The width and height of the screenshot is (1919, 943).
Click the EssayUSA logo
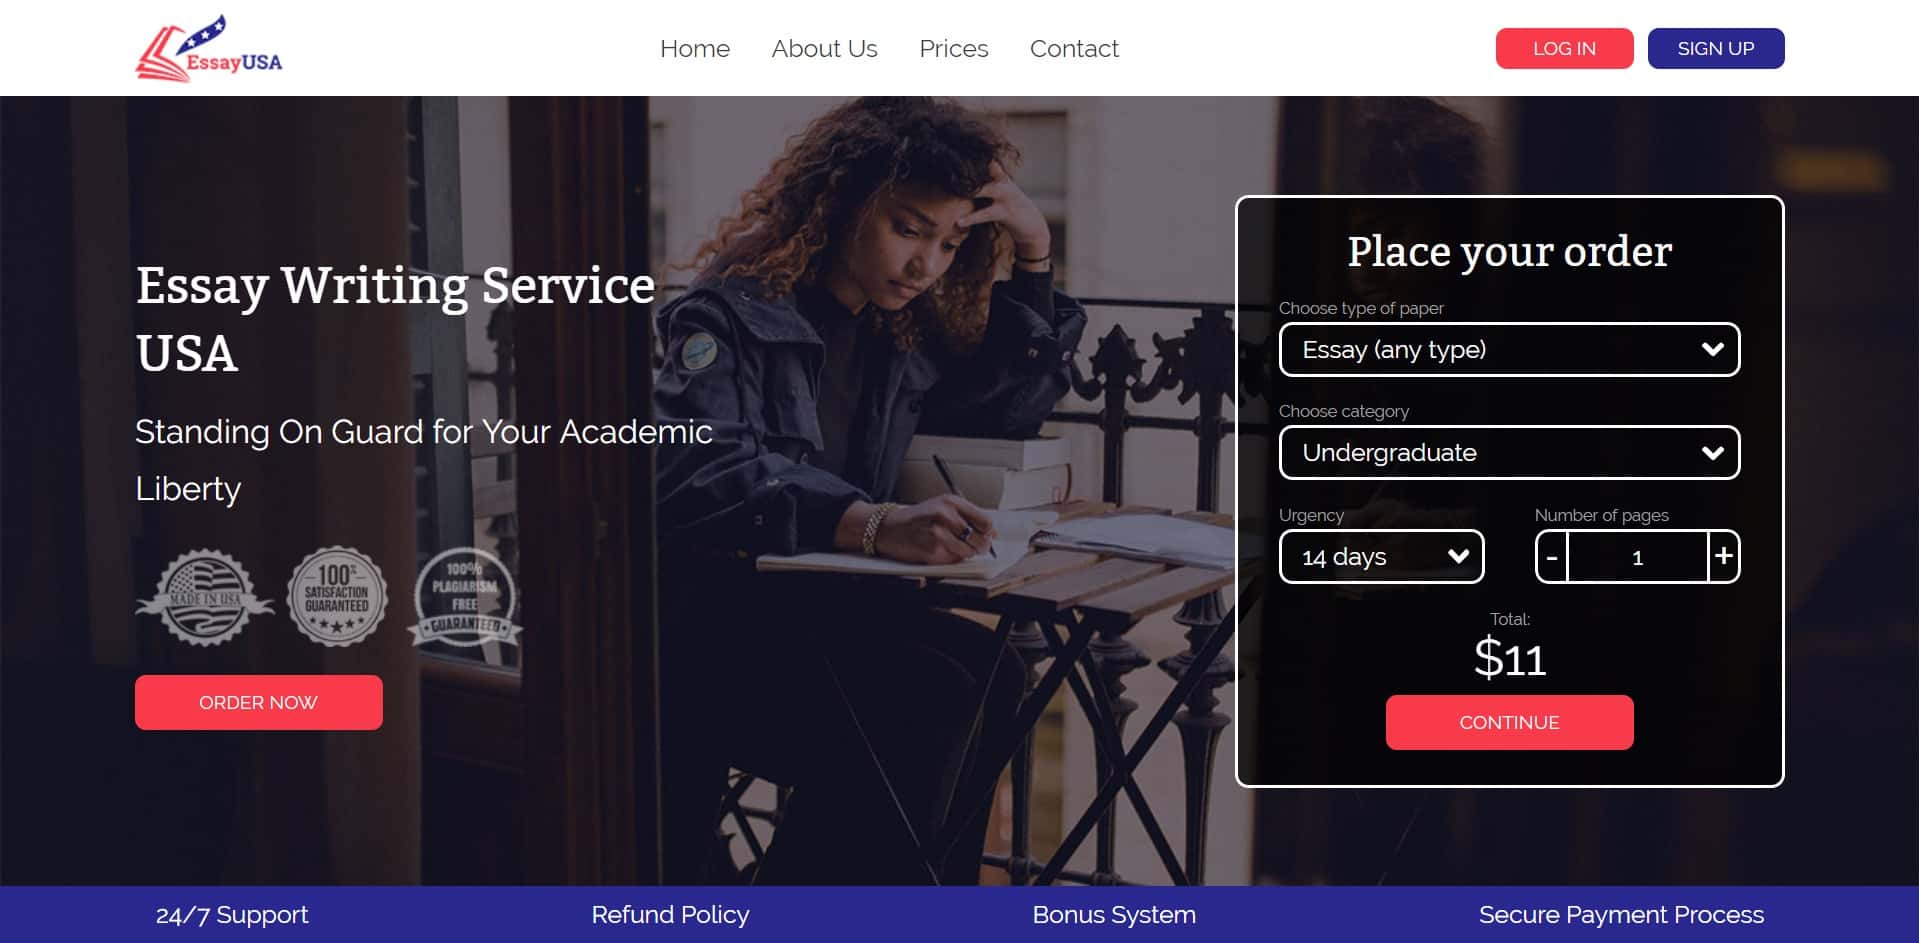click(209, 48)
